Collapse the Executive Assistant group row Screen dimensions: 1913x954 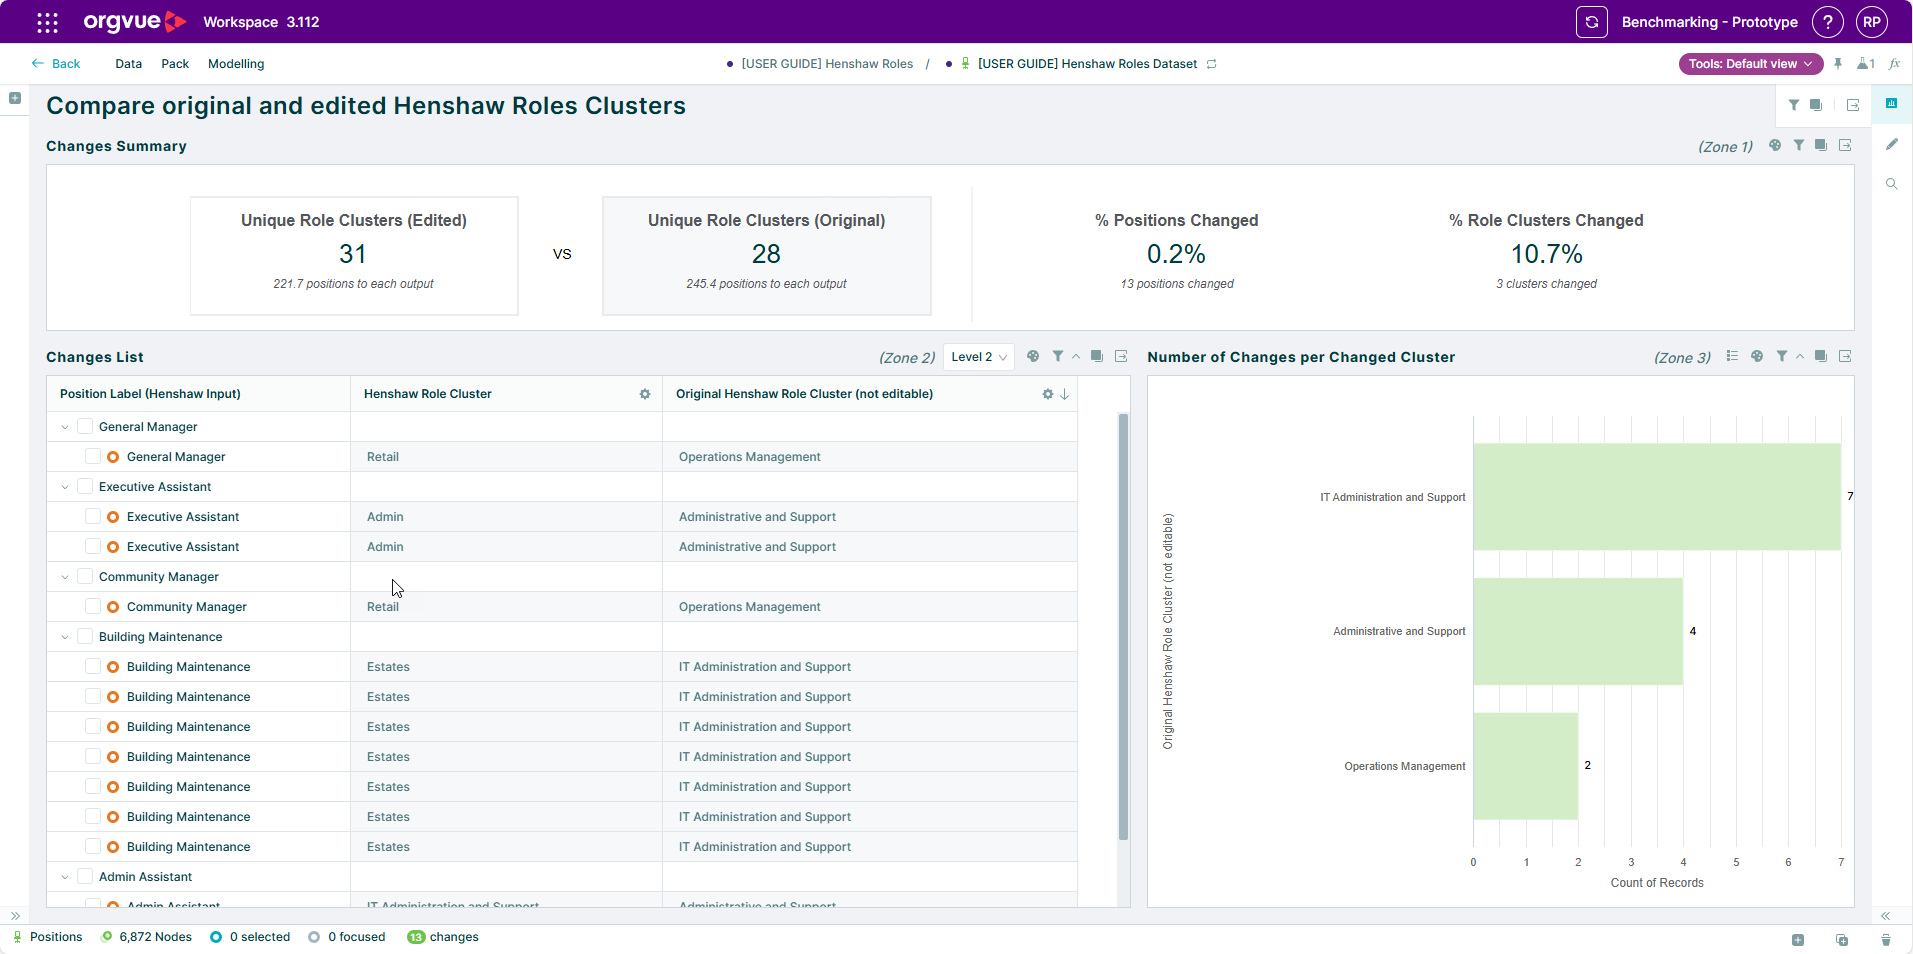tap(65, 487)
